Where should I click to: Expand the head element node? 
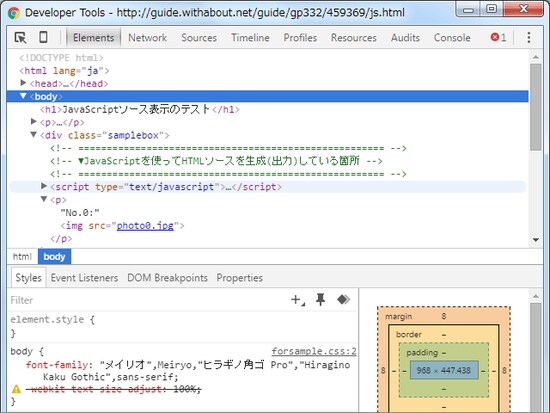pos(23,83)
